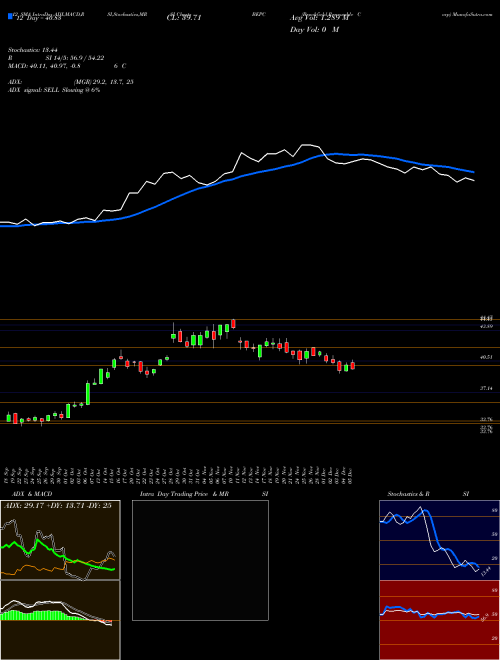Select the 'CL: 39.71' closing price text
This screenshot has width=500, height=660.
[184, 18]
